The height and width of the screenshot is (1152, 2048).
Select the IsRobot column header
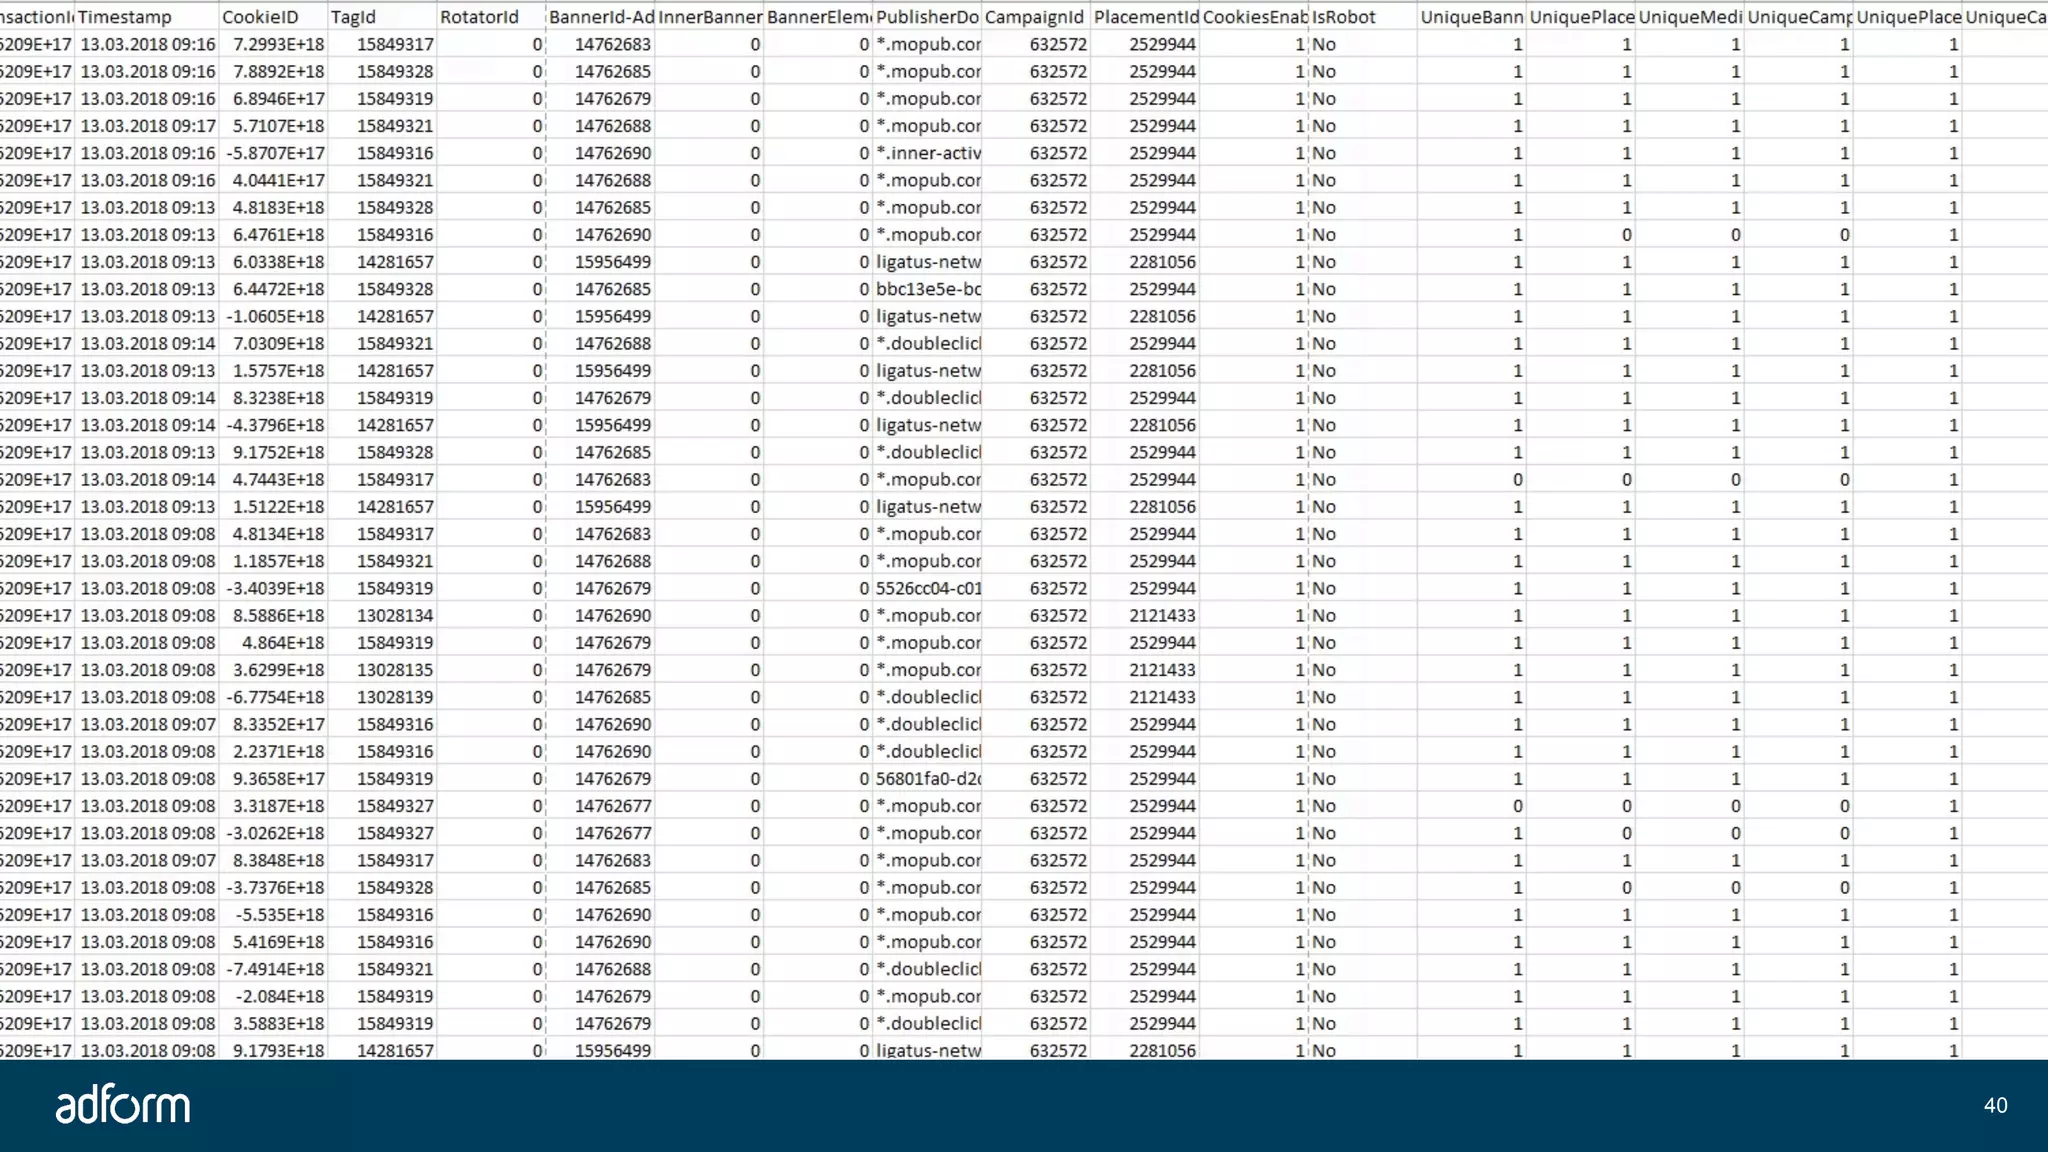(1344, 17)
